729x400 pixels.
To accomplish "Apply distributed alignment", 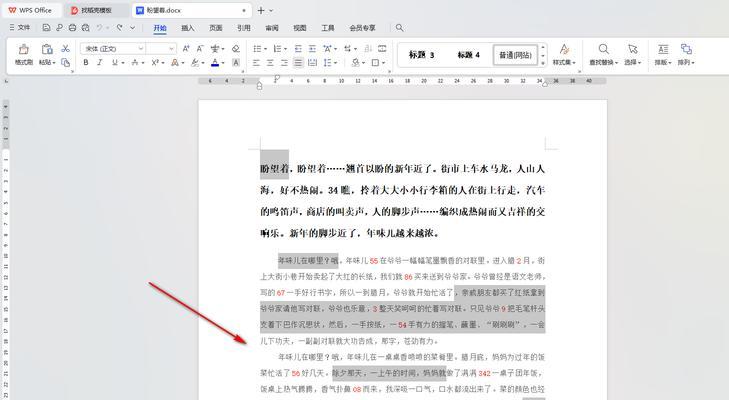I will pos(312,62).
